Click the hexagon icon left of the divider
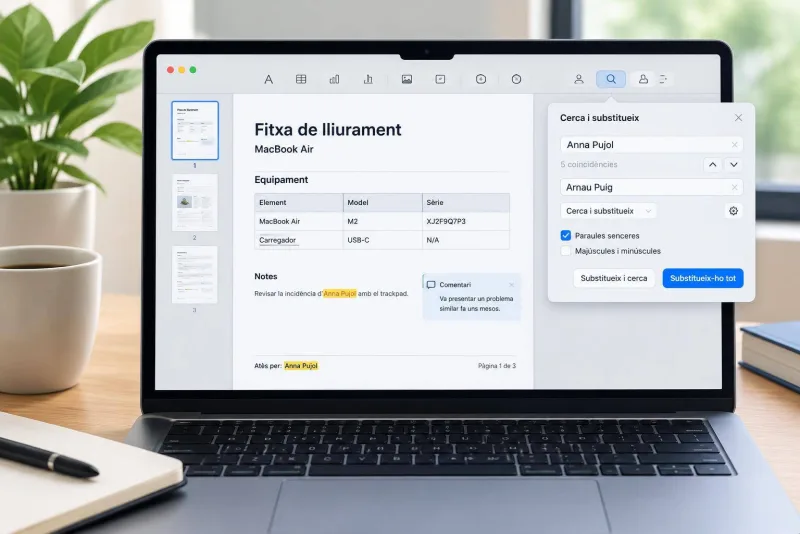Viewport: 800px width, 534px height. (481, 79)
